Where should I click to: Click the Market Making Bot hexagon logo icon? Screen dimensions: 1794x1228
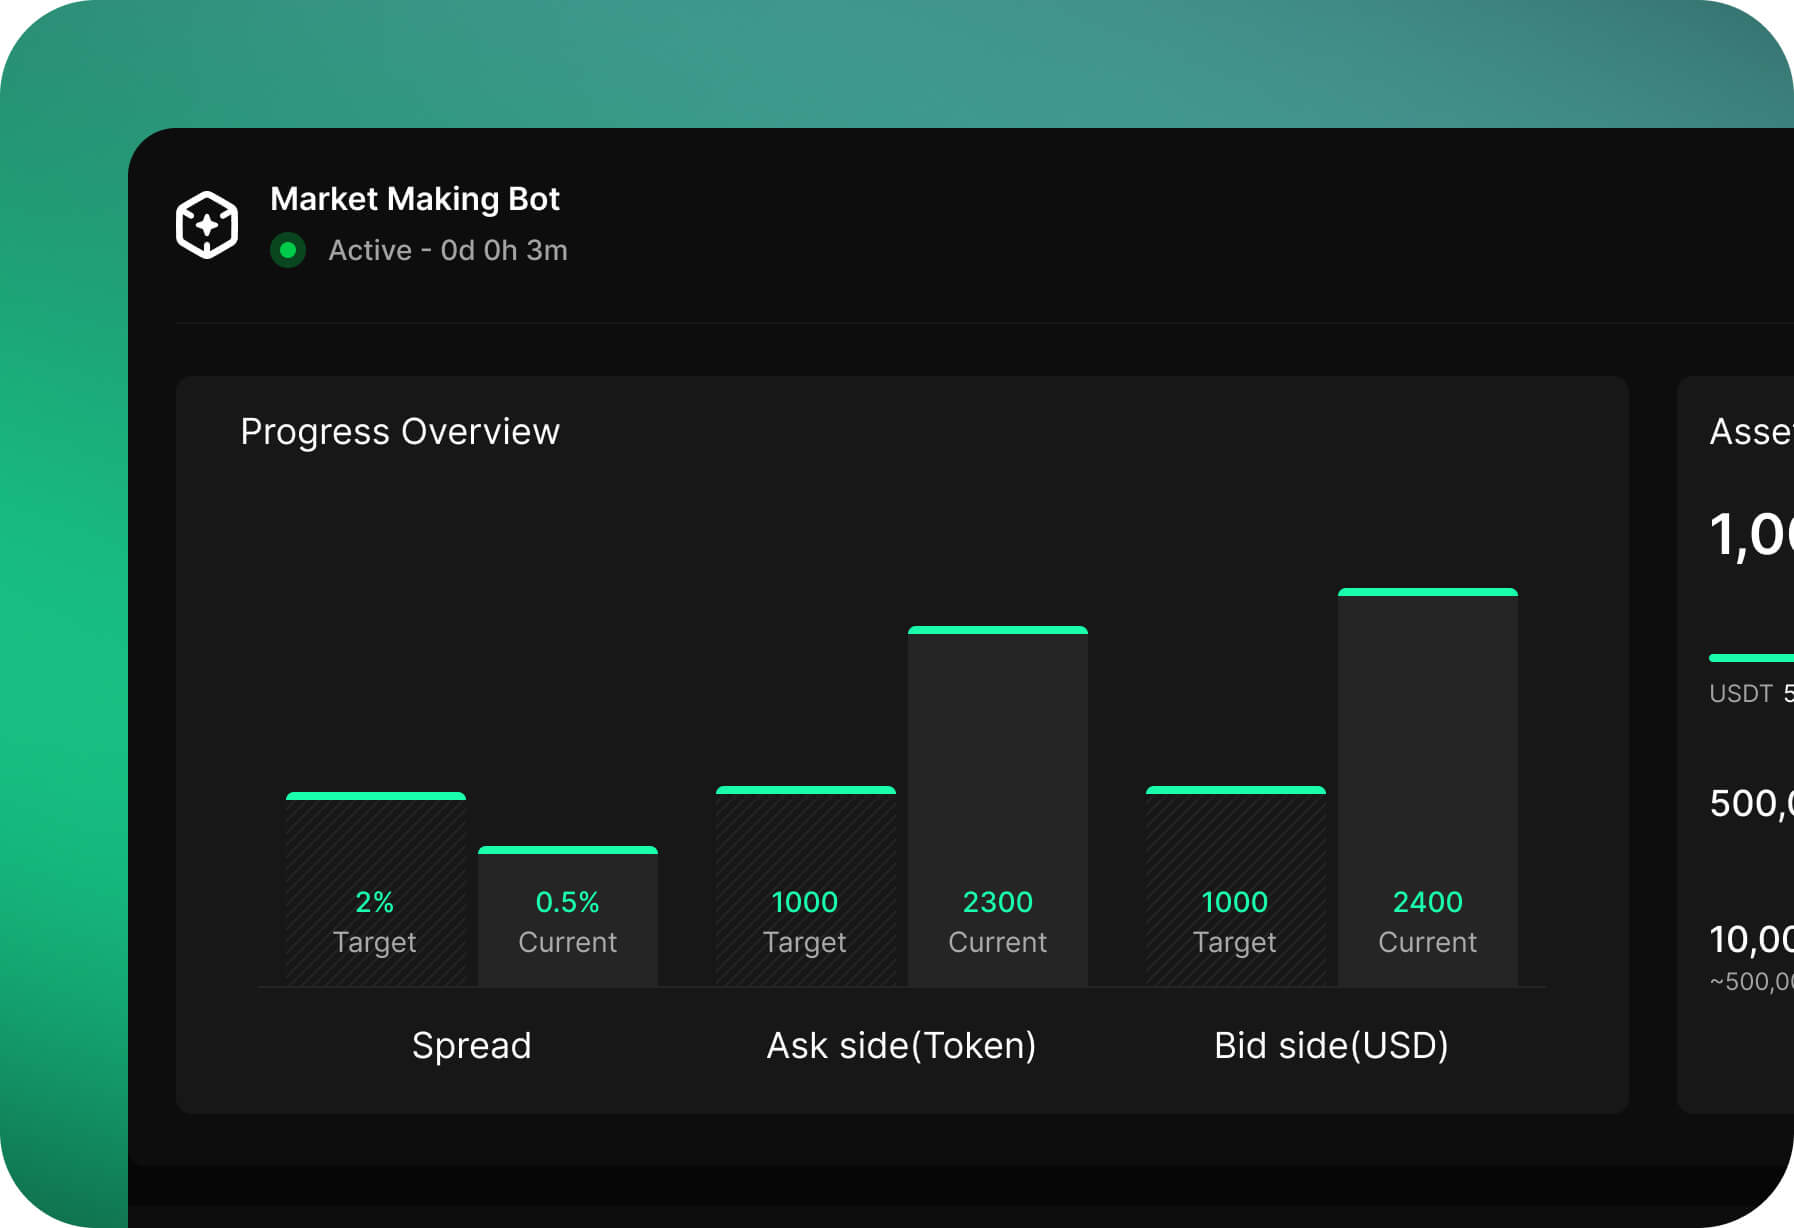[207, 224]
